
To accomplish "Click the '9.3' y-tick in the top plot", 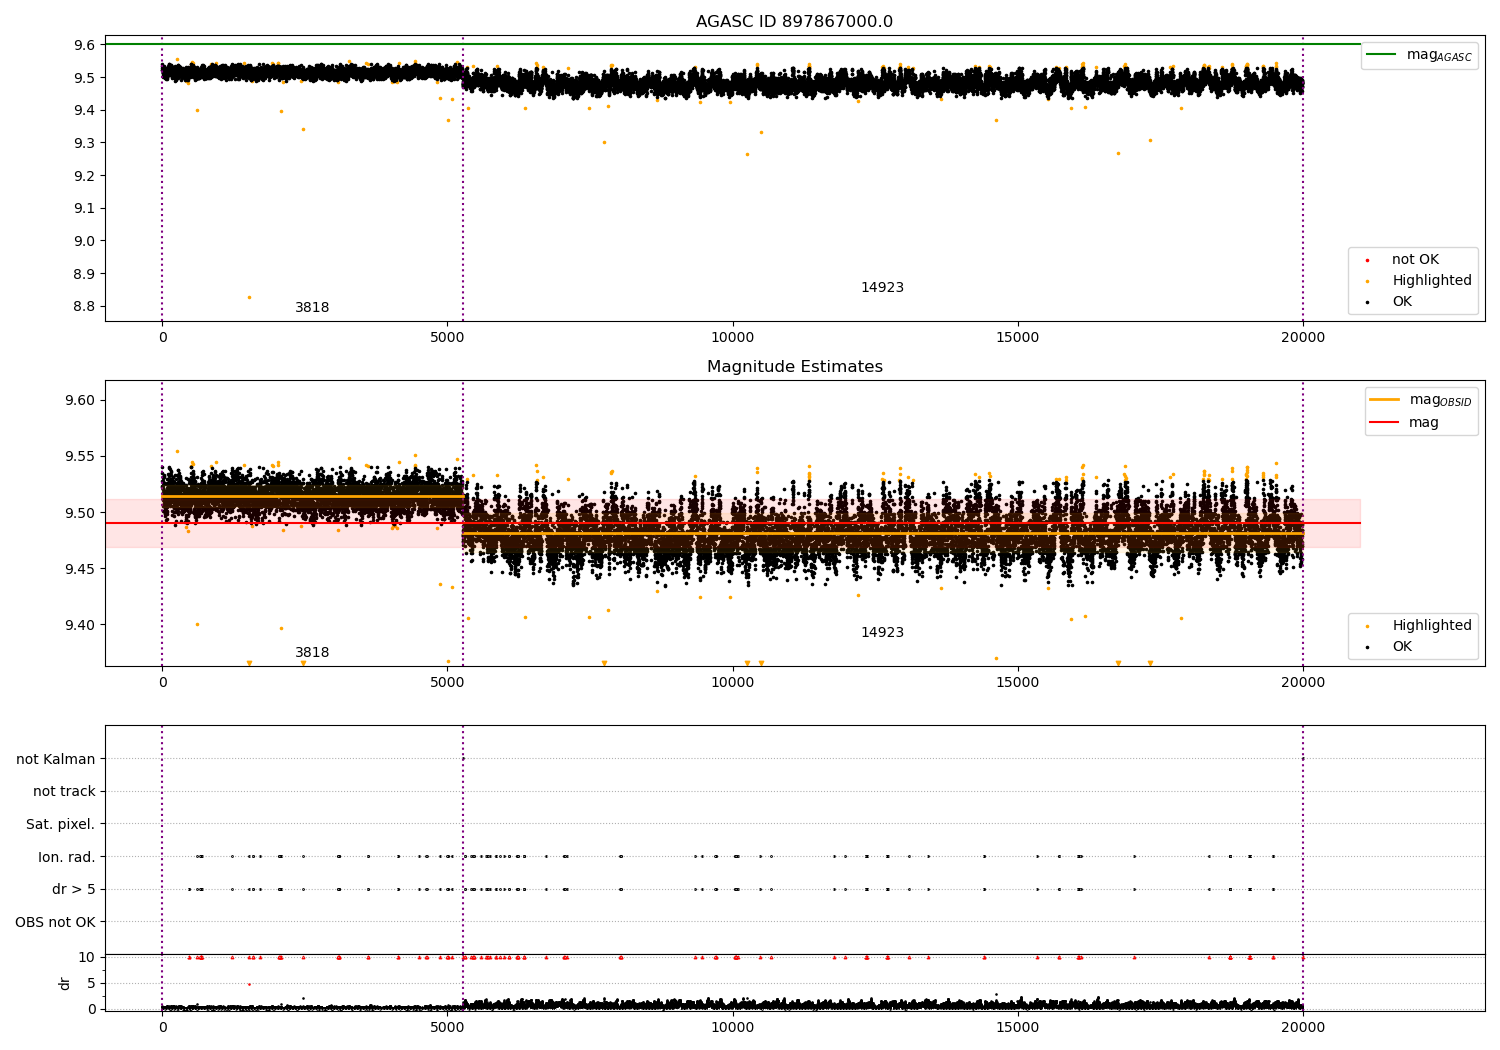I will 85,143.
